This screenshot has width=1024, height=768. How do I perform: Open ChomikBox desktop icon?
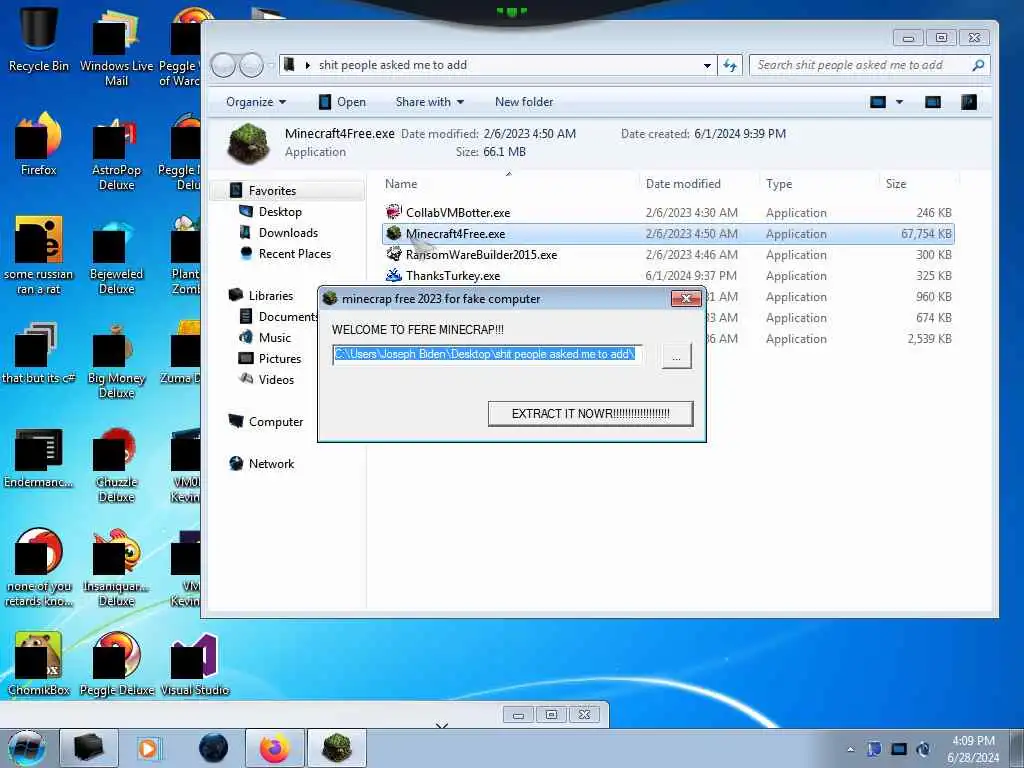click(x=39, y=664)
